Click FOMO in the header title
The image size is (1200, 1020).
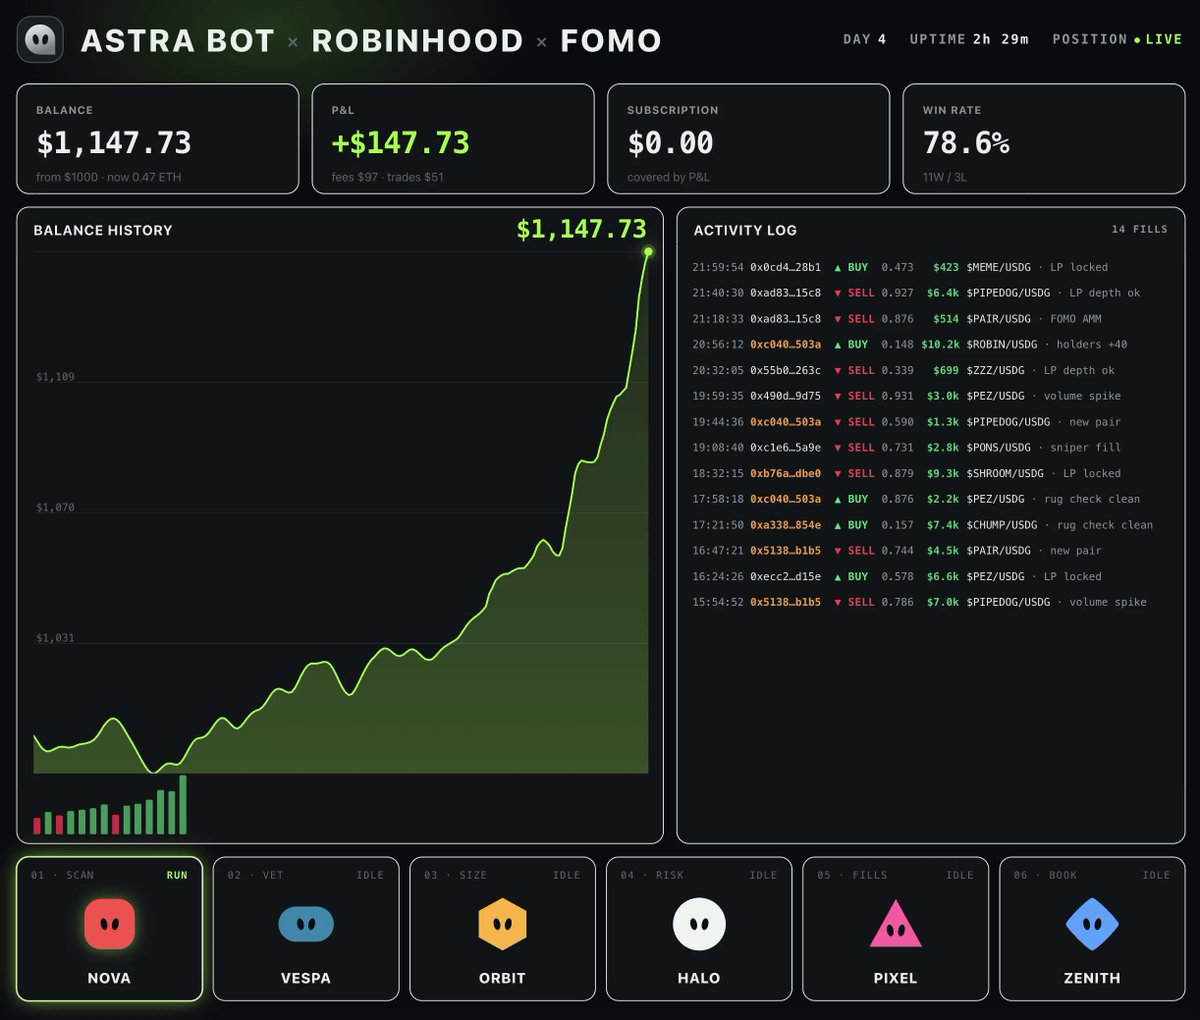tap(611, 41)
